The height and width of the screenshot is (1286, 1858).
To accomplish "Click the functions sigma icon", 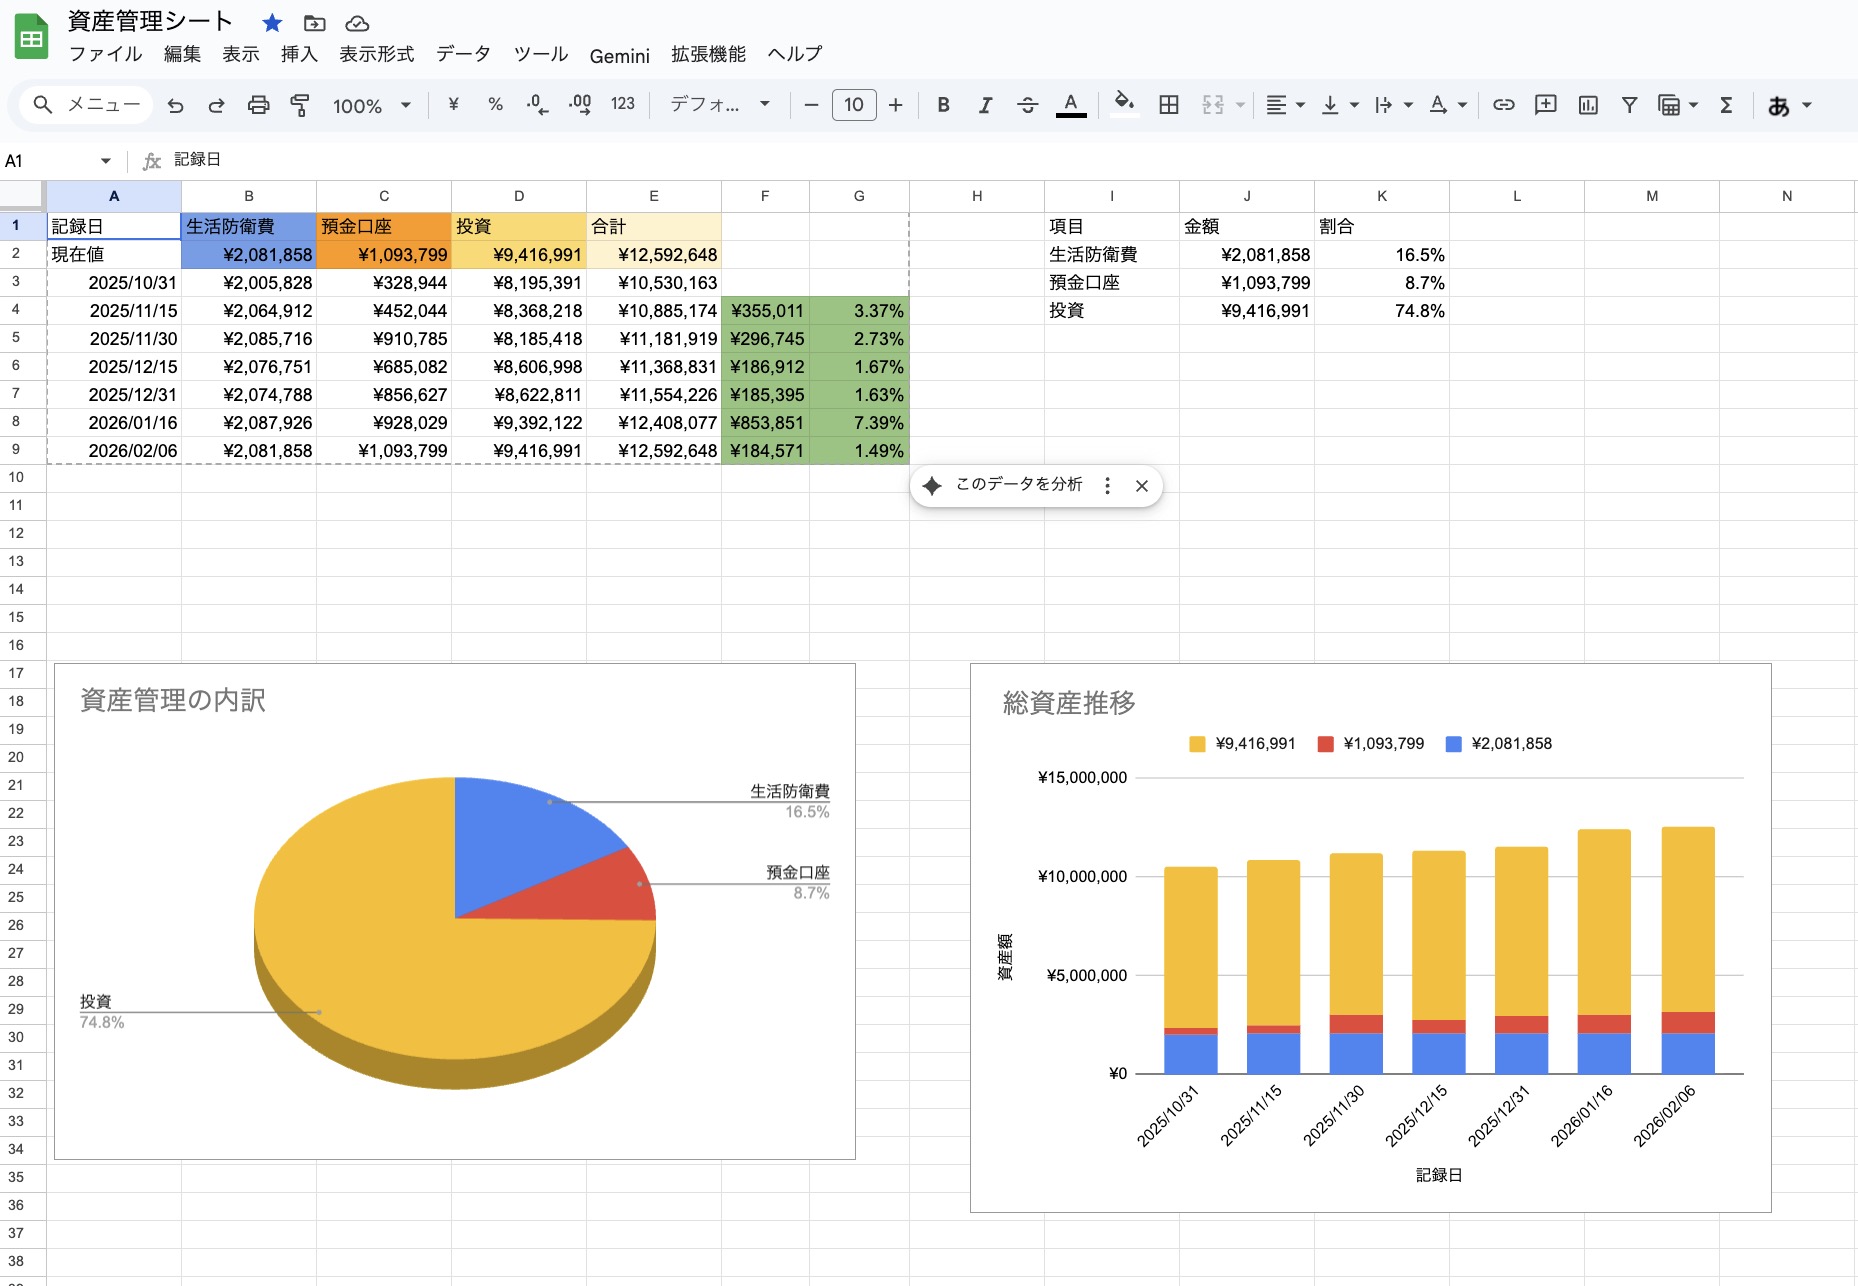I will 1726,104.
